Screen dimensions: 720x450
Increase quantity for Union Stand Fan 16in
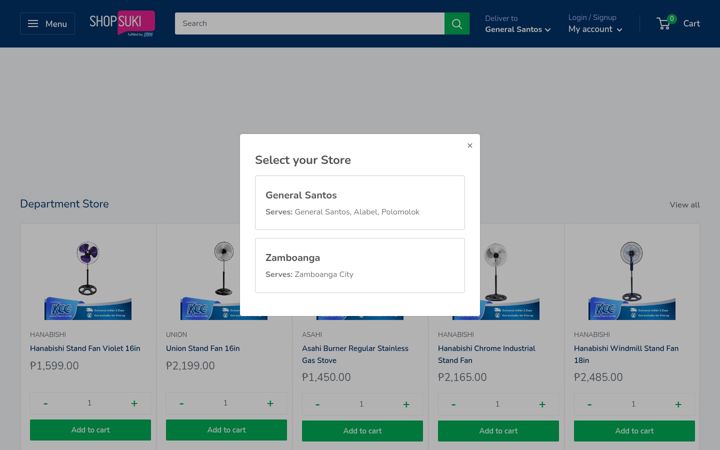point(270,403)
